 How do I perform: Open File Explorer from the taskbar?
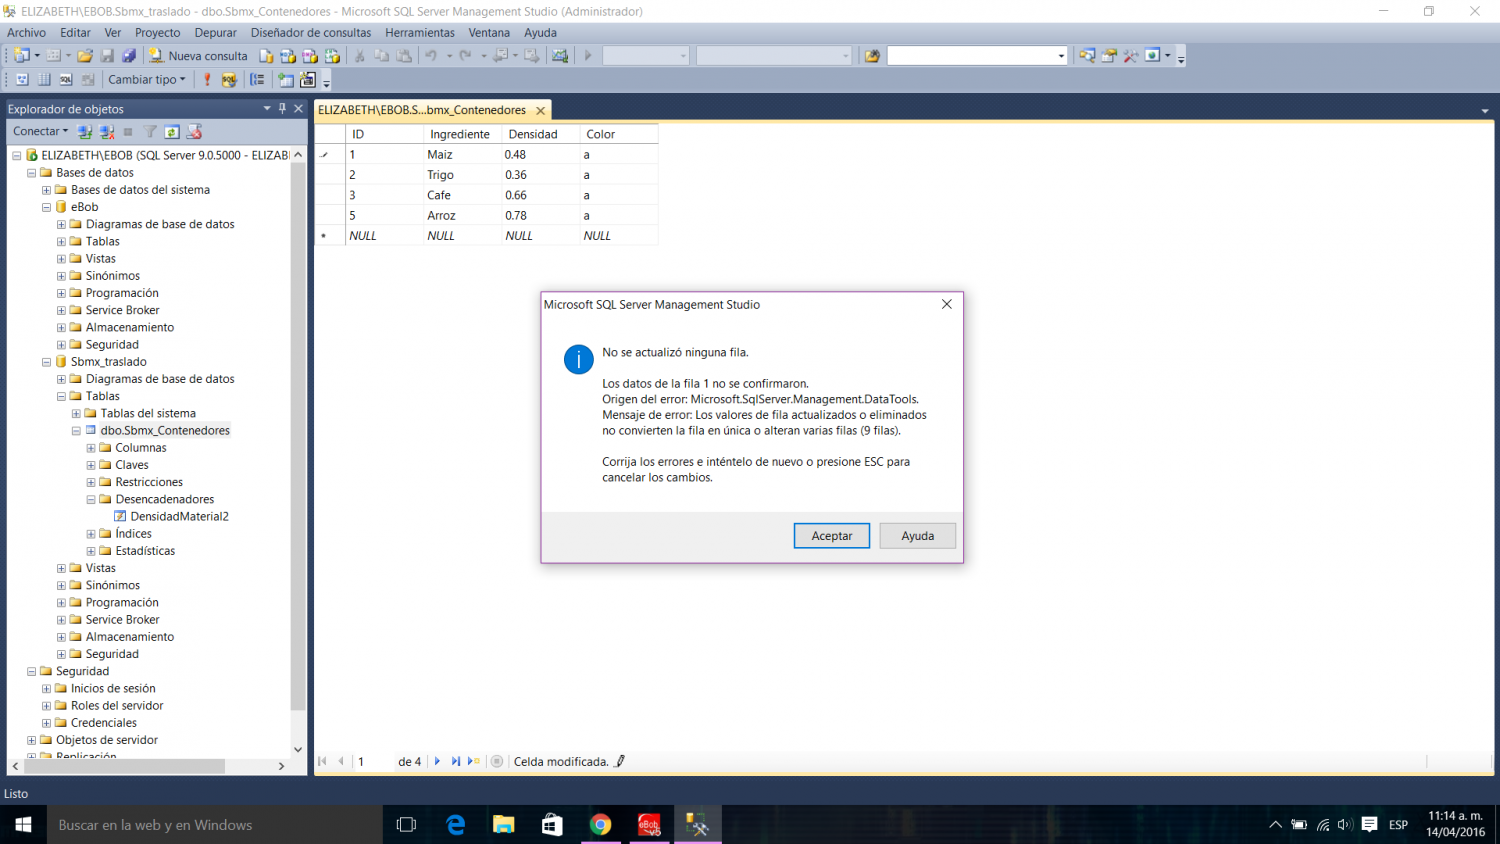point(504,825)
